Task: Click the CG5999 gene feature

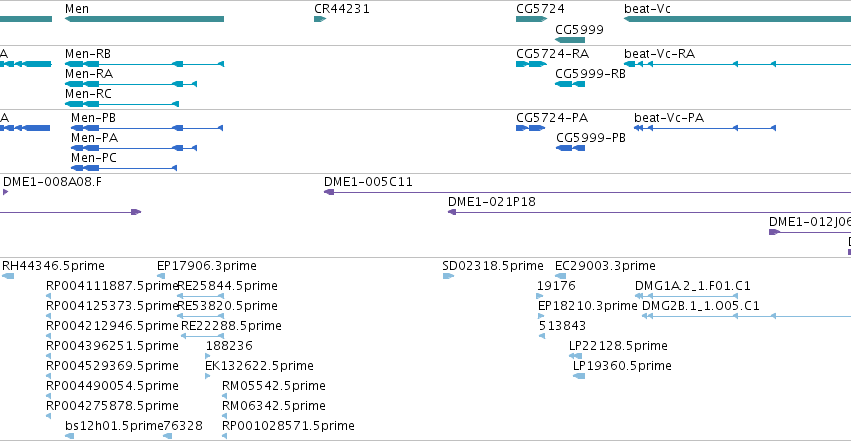Action: [x=570, y=40]
